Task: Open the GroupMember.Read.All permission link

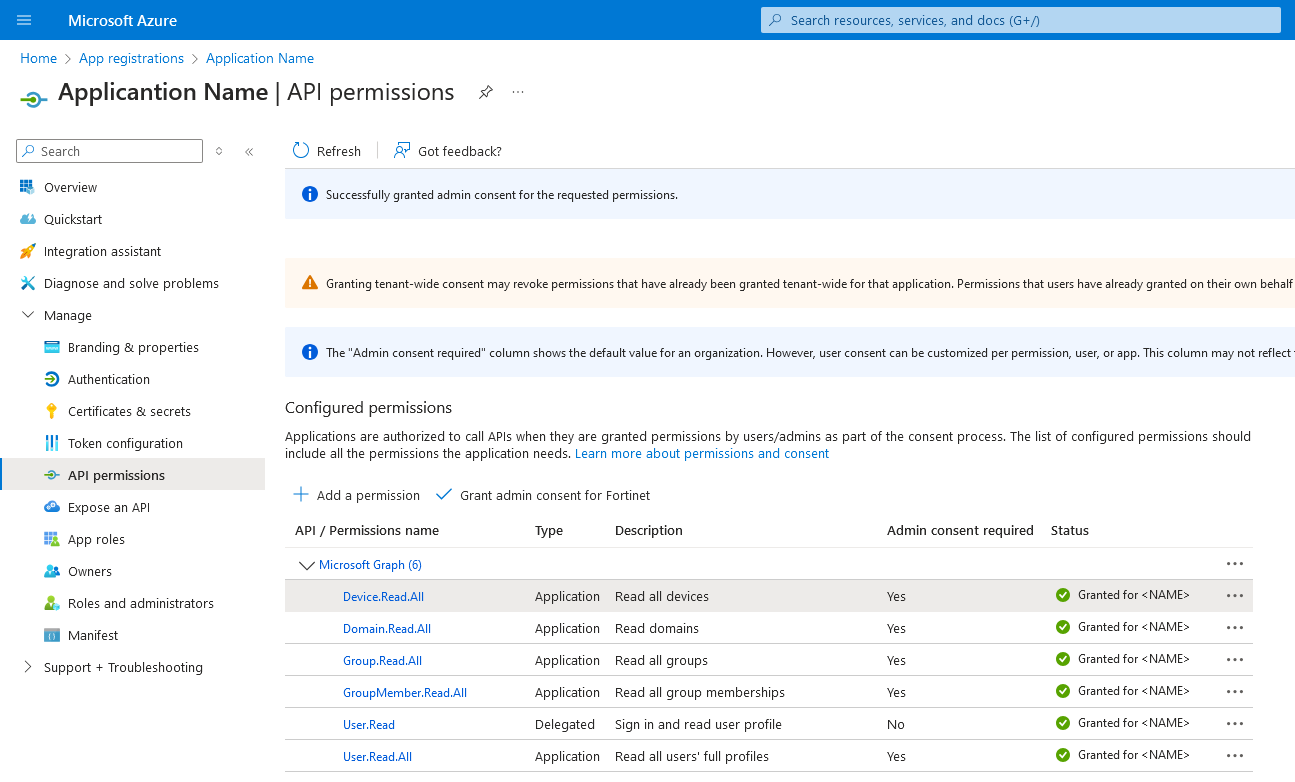Action: (x=404, y=692)
